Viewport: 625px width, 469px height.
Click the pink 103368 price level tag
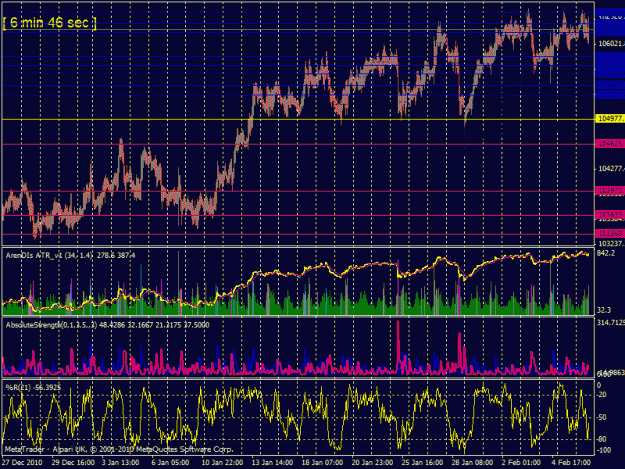(610, 234)
